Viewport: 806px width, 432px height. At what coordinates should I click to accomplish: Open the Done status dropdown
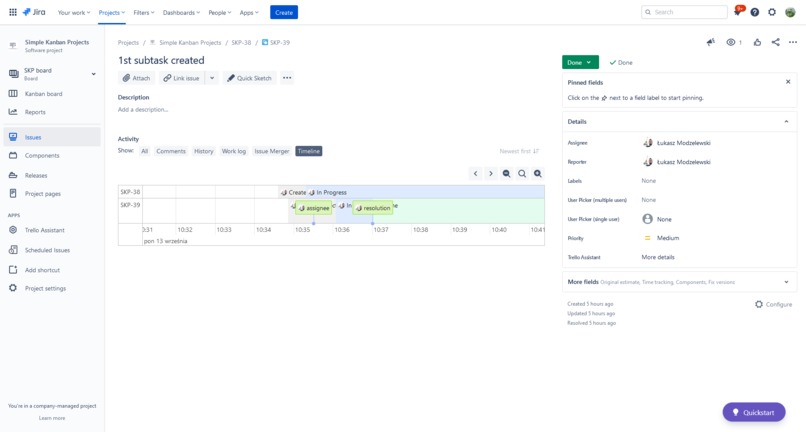tap(580, 62)
